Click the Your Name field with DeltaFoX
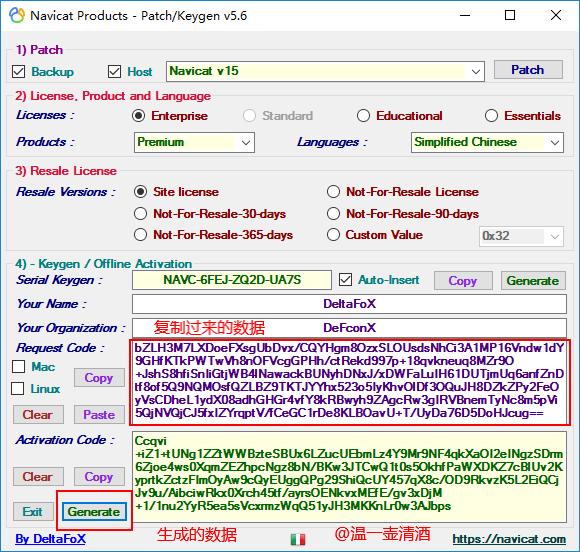The image size is (580, 552). 349,304
